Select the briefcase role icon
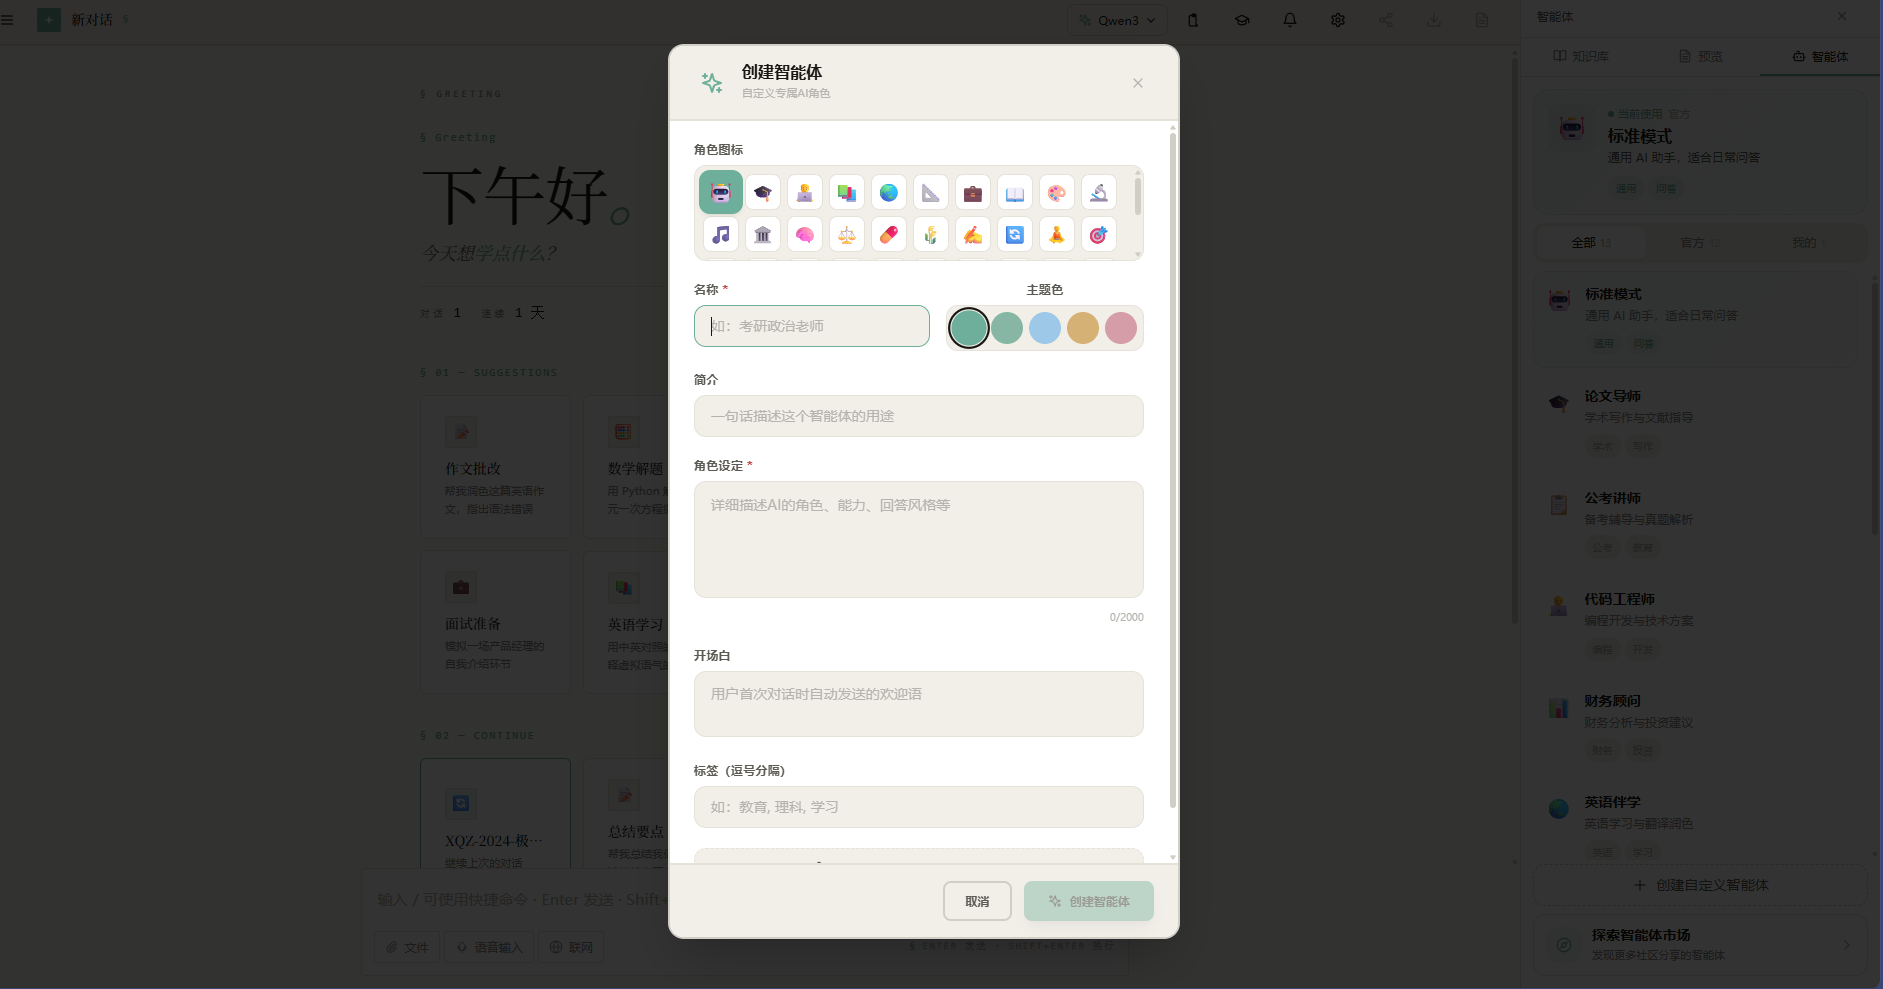Image resolution: width=1883 pixels, height=989 pixels. pyautogui.click(x=973, y=192)
